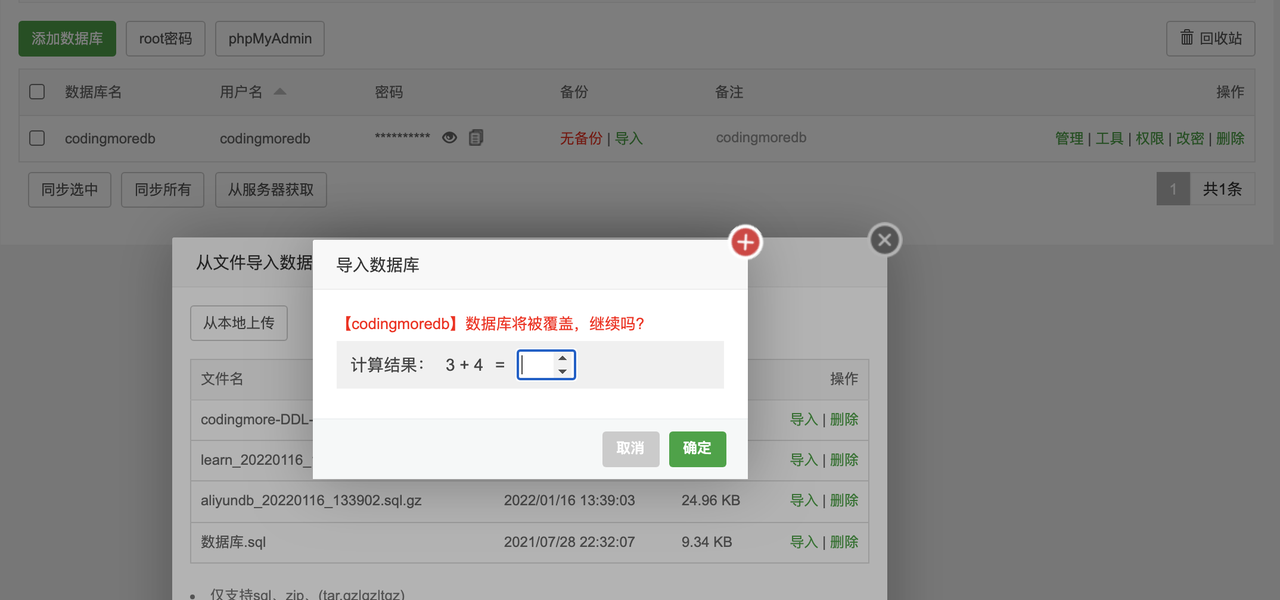The height and width of the screenshot is (600, 1280).
Task: Click the stepper up arrow on the input
Action: pyautogui.click(x=562, y=359)
